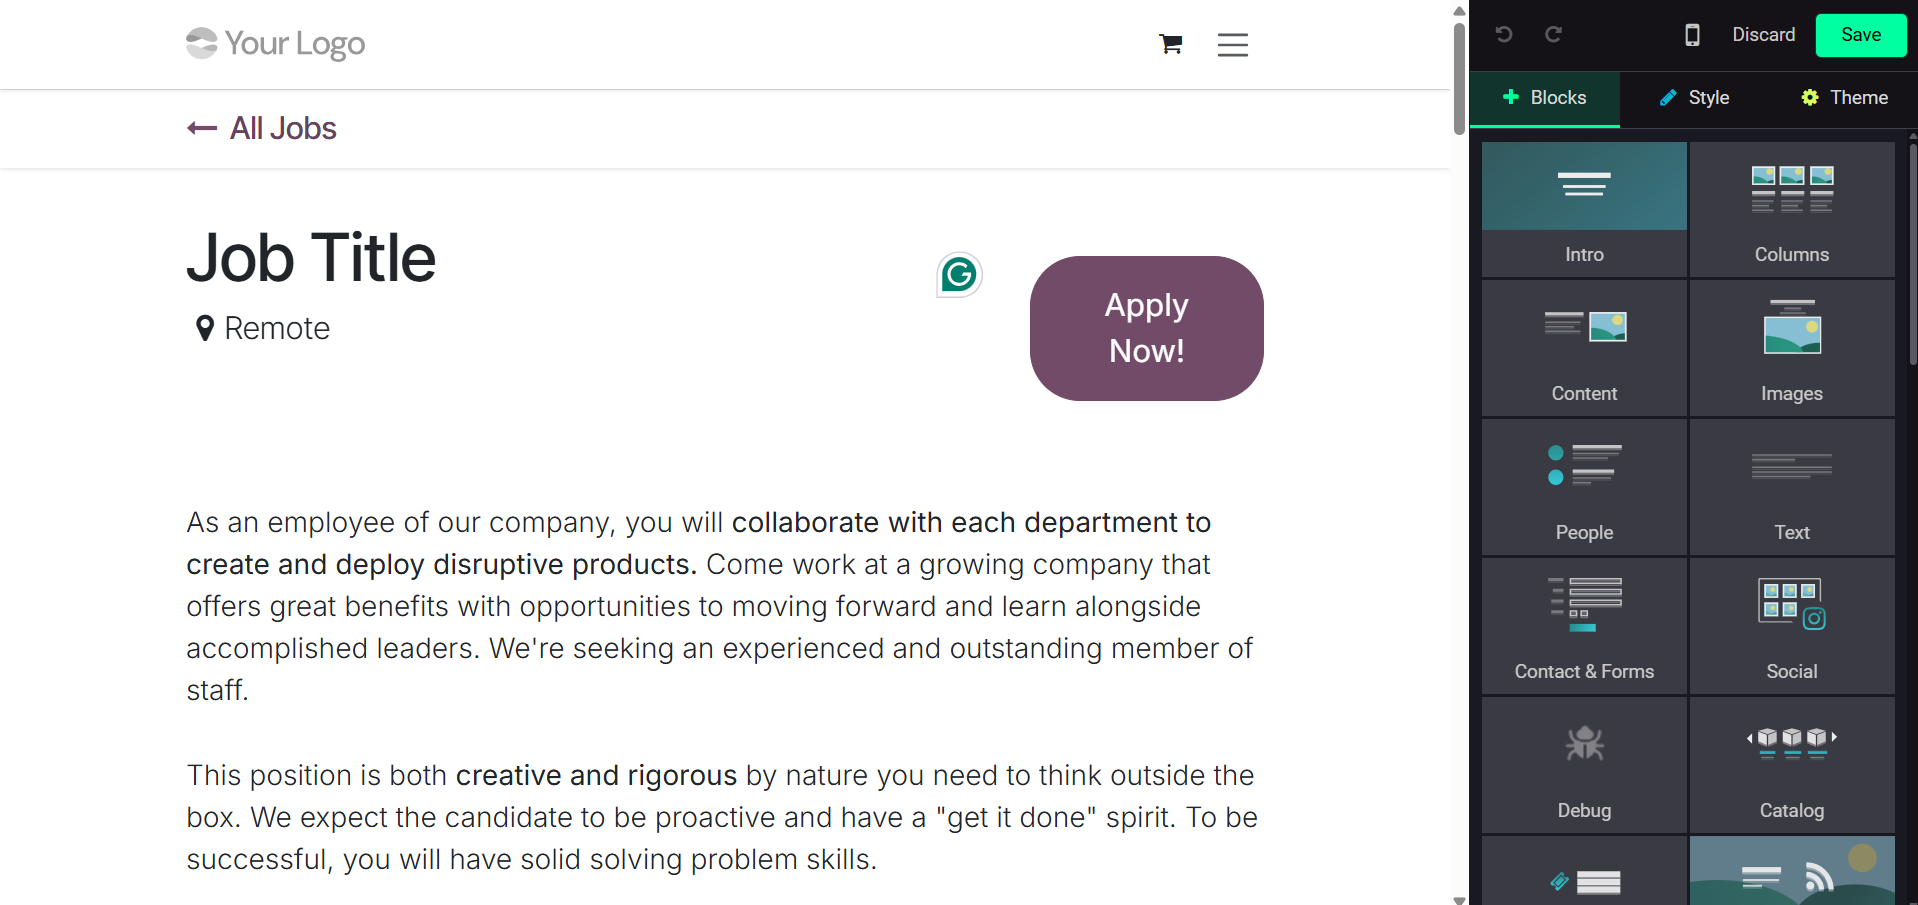Click the undo arrow icon
Screen dimensions: 1918x905
[1503, 35]
